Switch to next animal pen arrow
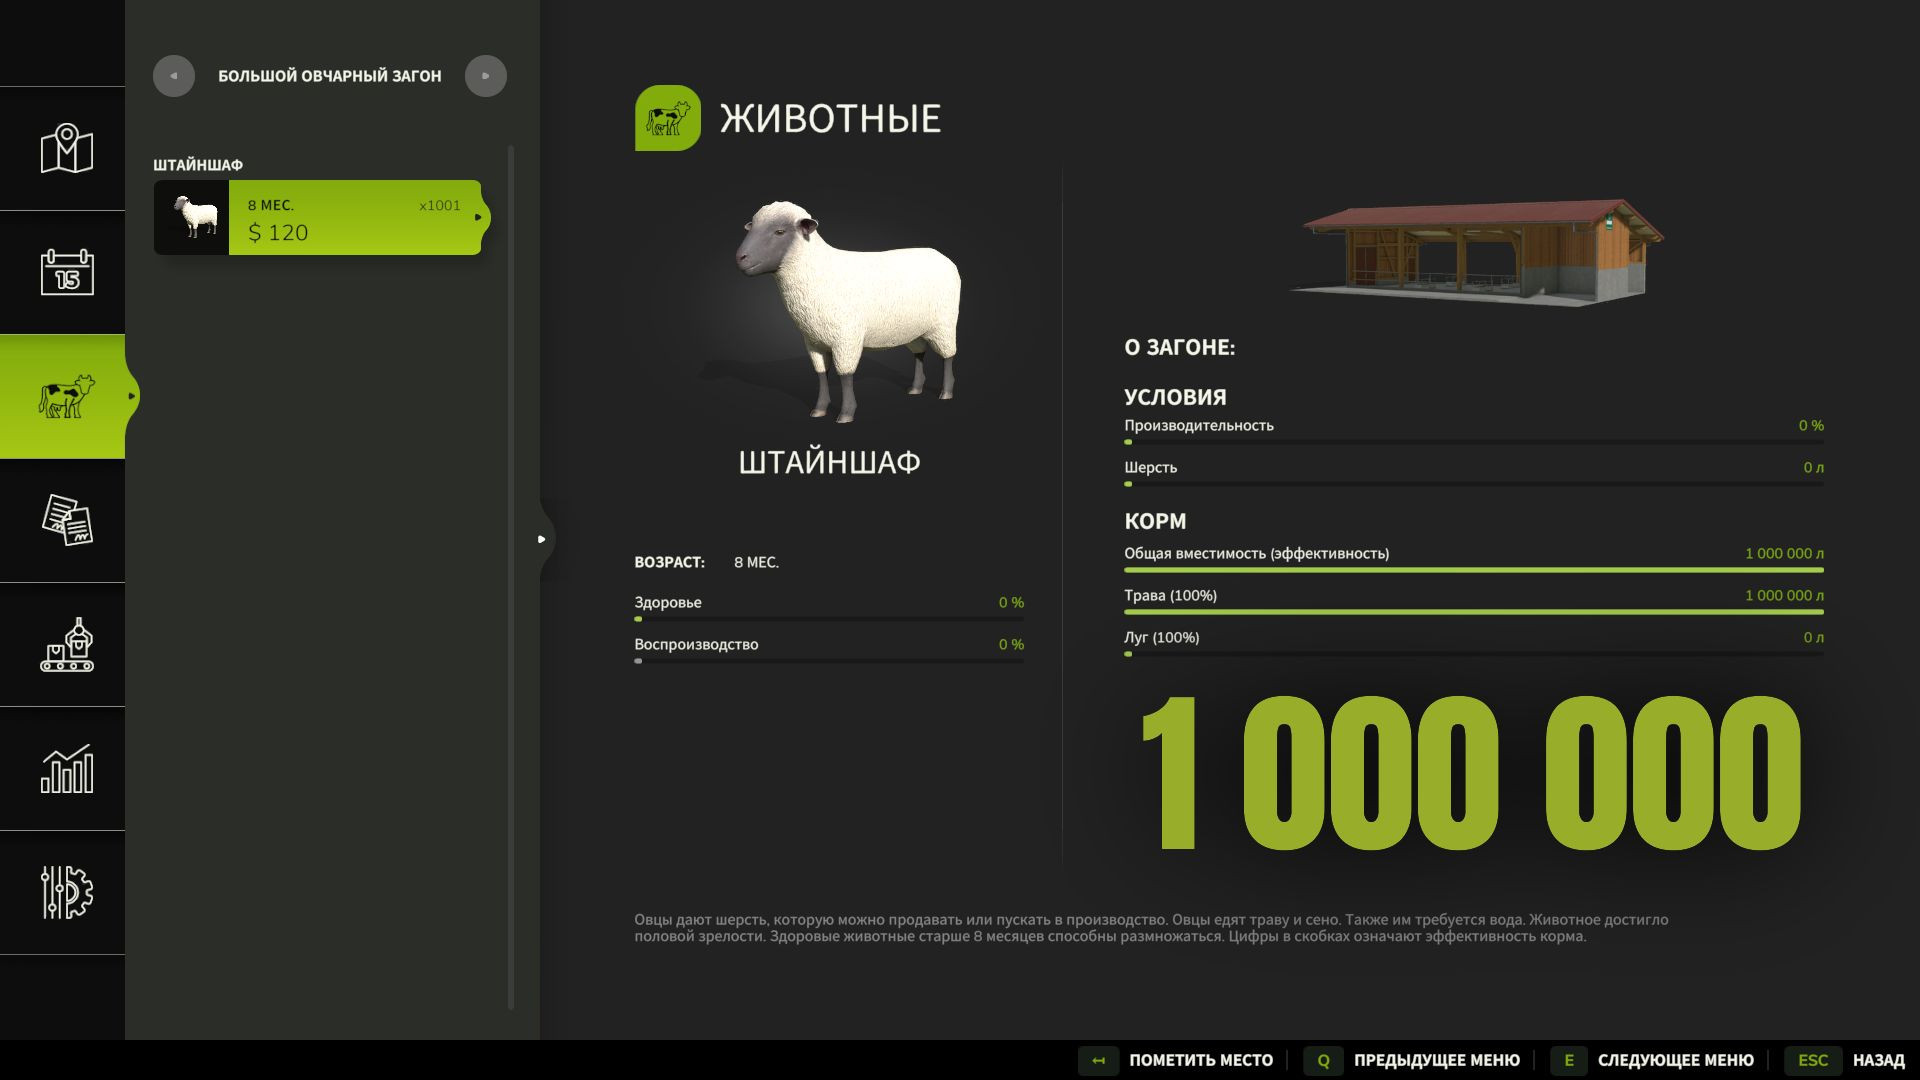 pos(486,76)
